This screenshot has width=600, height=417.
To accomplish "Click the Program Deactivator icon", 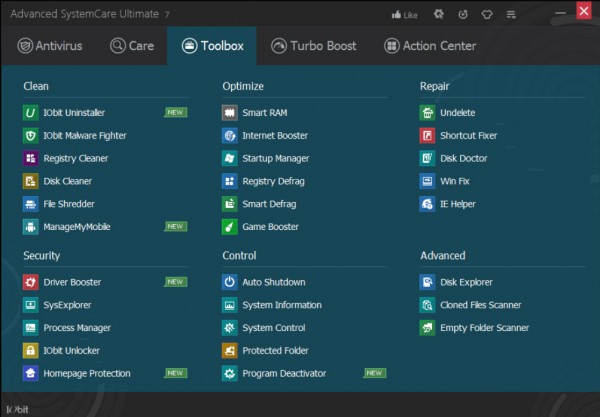I will [x=230, y=373].
